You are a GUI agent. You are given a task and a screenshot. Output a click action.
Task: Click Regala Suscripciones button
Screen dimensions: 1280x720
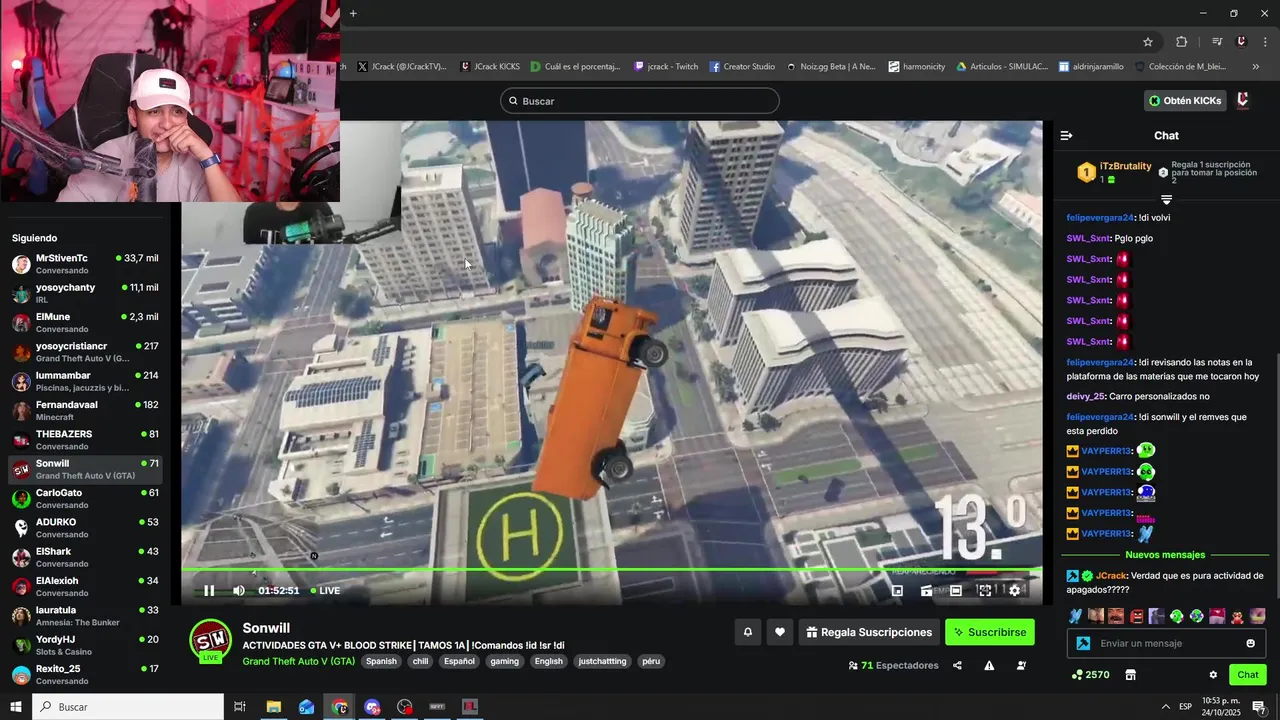(869, 632)
